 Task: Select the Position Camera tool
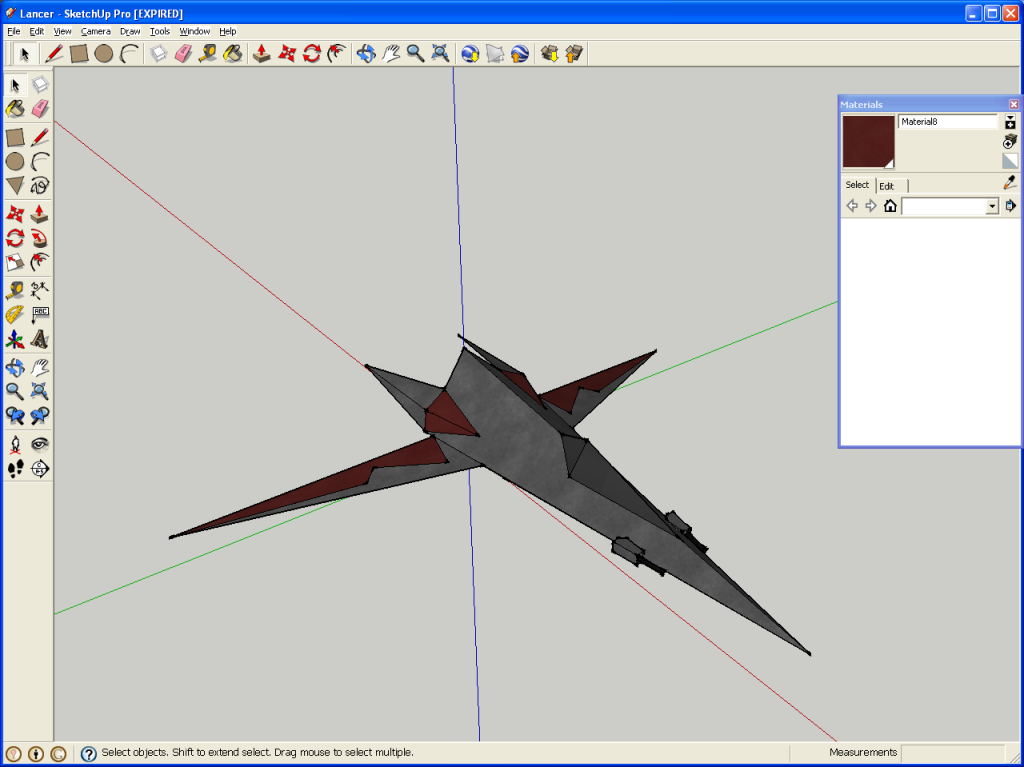click(x=15, y=444)
